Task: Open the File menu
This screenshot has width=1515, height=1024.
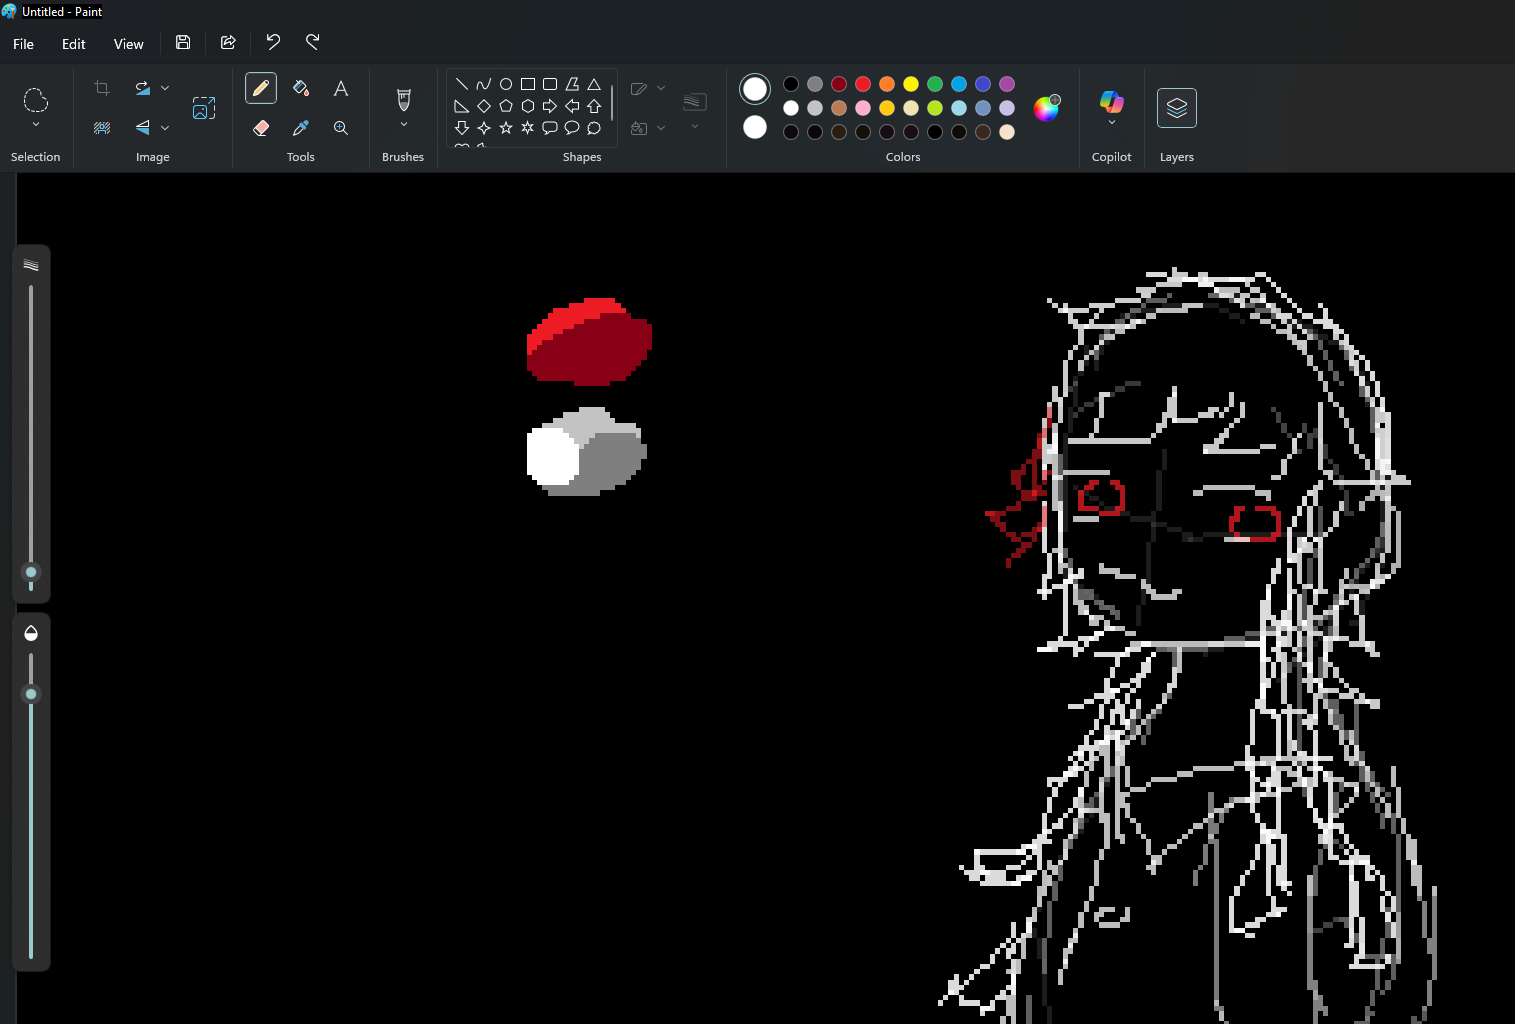Action: coord(24,44)
